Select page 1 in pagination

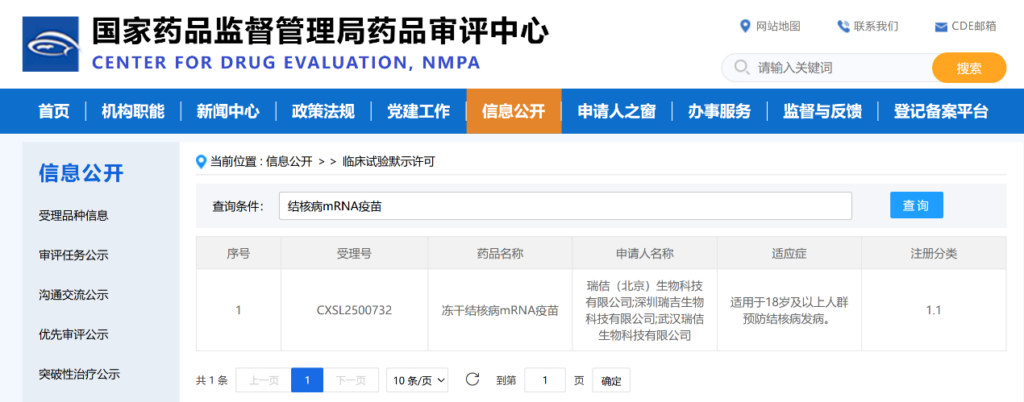[307, 380]
